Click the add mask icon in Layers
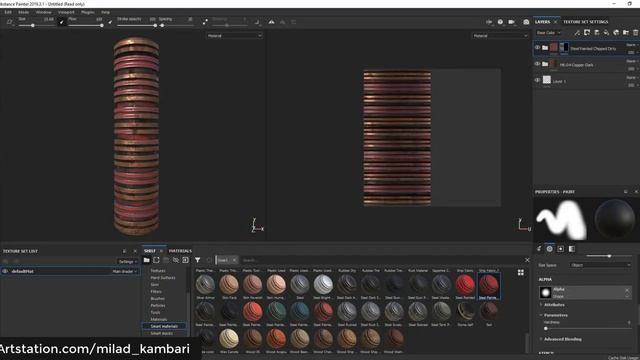640x360 pixels. (x=587, y=33)
